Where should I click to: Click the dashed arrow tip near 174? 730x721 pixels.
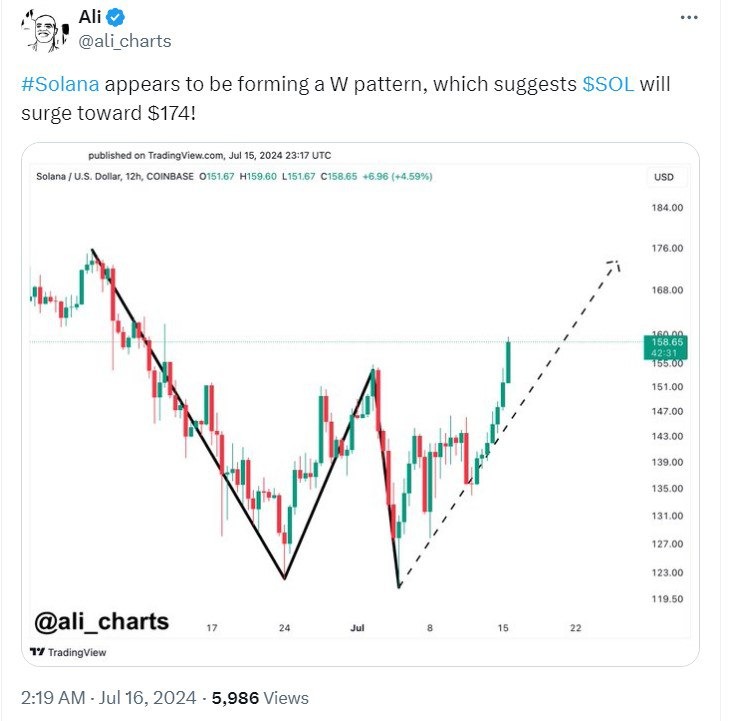point(616,263)
